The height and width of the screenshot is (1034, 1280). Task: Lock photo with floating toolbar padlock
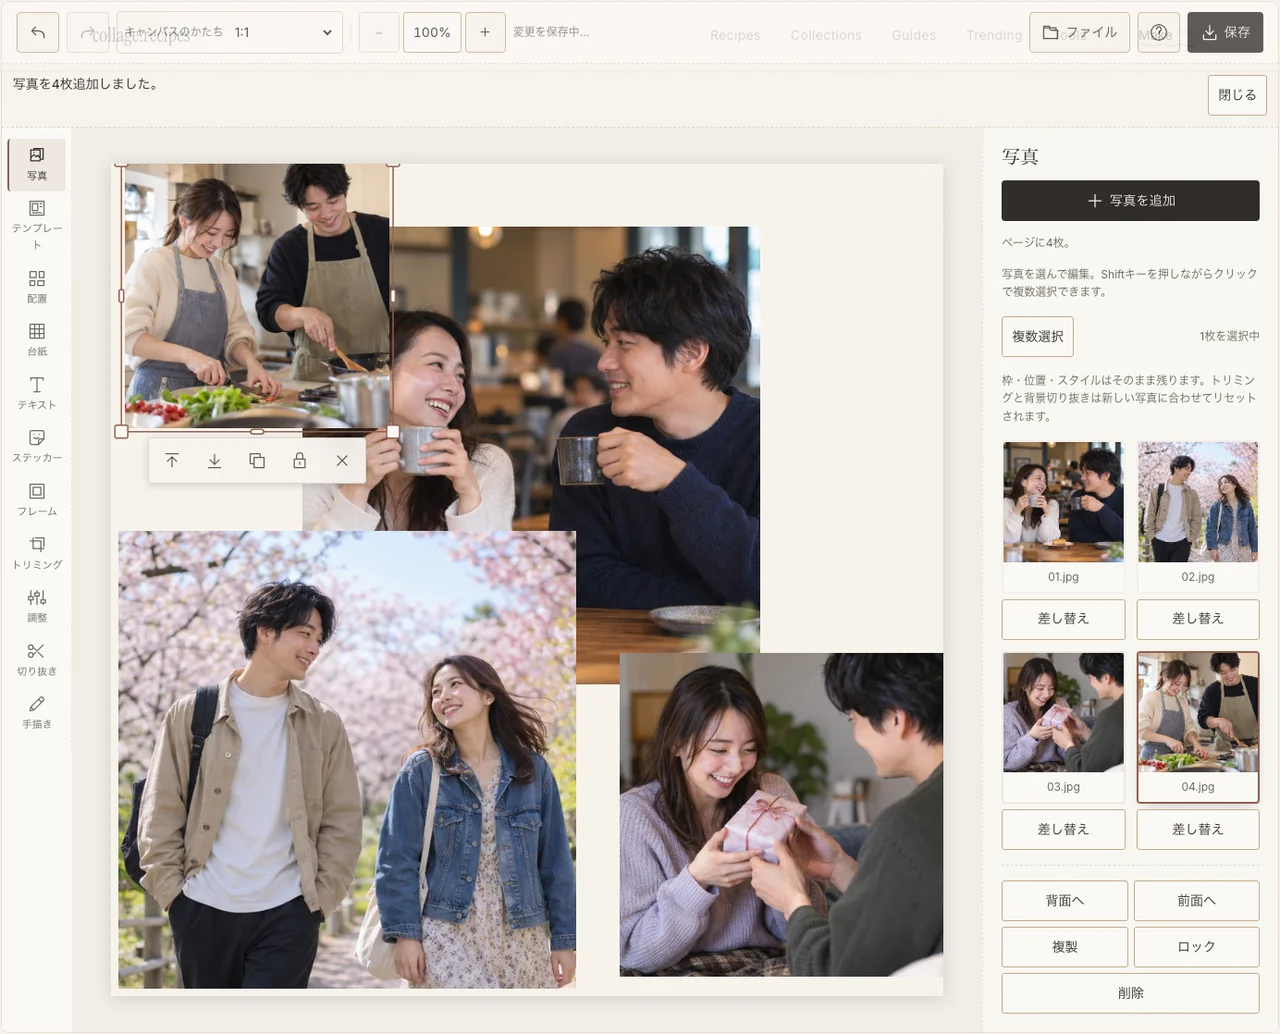click(x=299, y=461)
